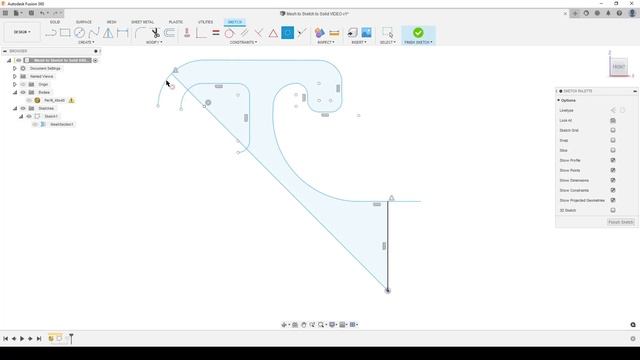Click the Pan hand icon in navigation bar
Viewport: 640px width, 360px height.
[303, 325]
